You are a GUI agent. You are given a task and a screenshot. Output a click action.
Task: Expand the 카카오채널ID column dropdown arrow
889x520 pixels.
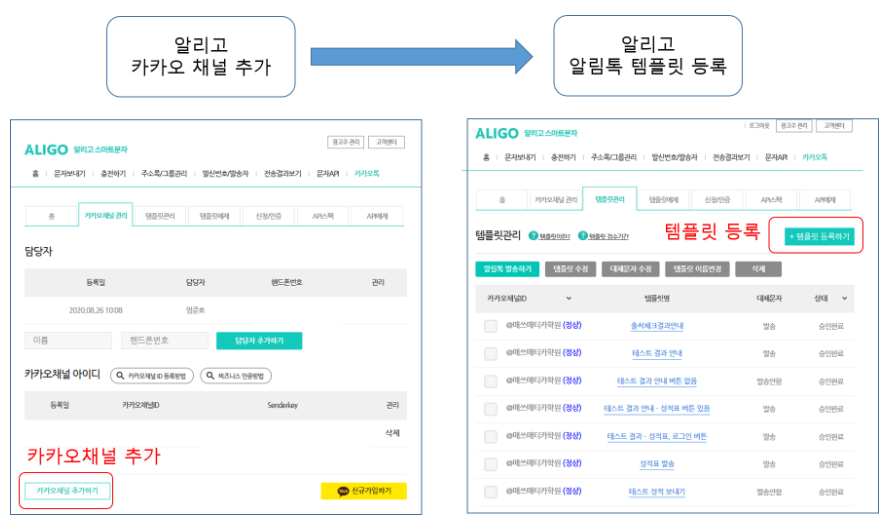tap(569, 298)
